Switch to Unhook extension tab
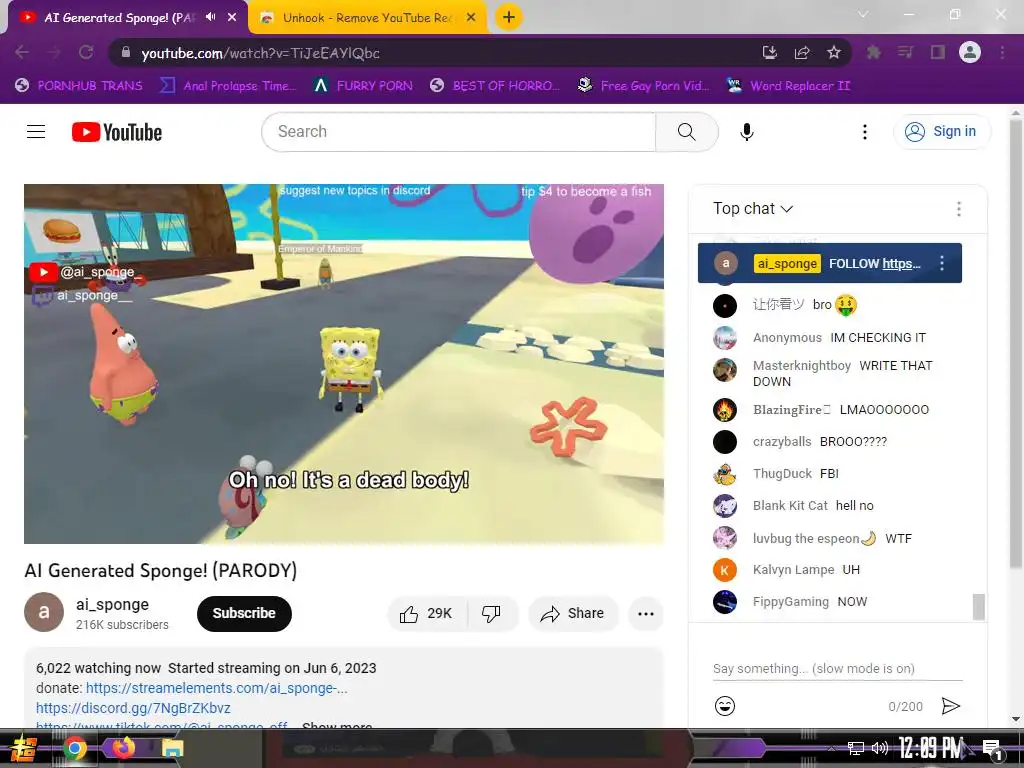Viewport: 1024px width, 768px height. point(368,18)
